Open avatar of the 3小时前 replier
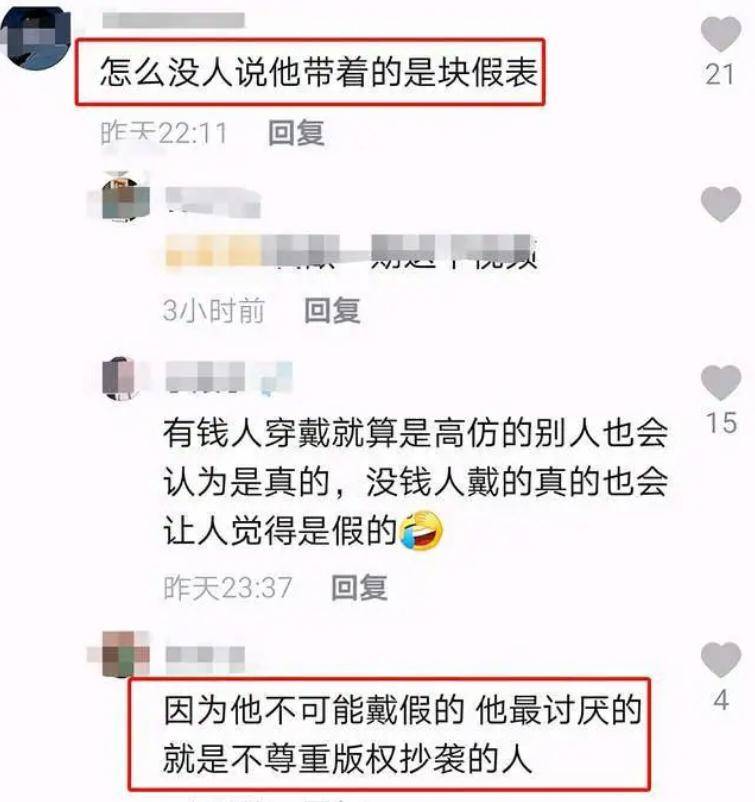The width and height of the screenshot is (755, 802). [x=121, y=198]
